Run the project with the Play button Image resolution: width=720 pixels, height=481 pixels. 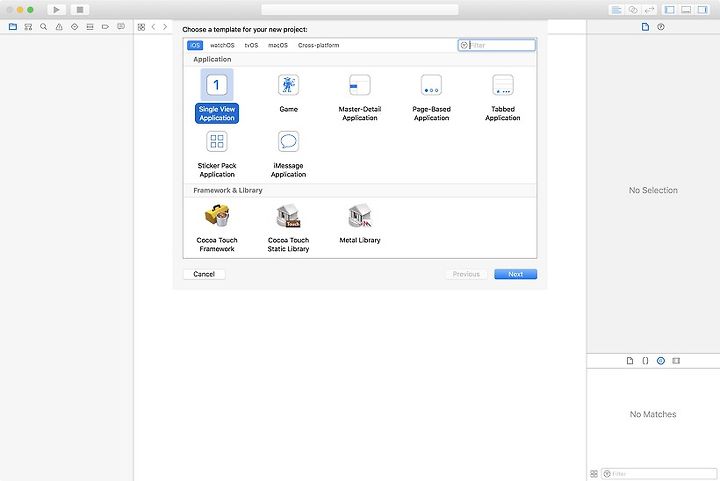coord(56,10)
